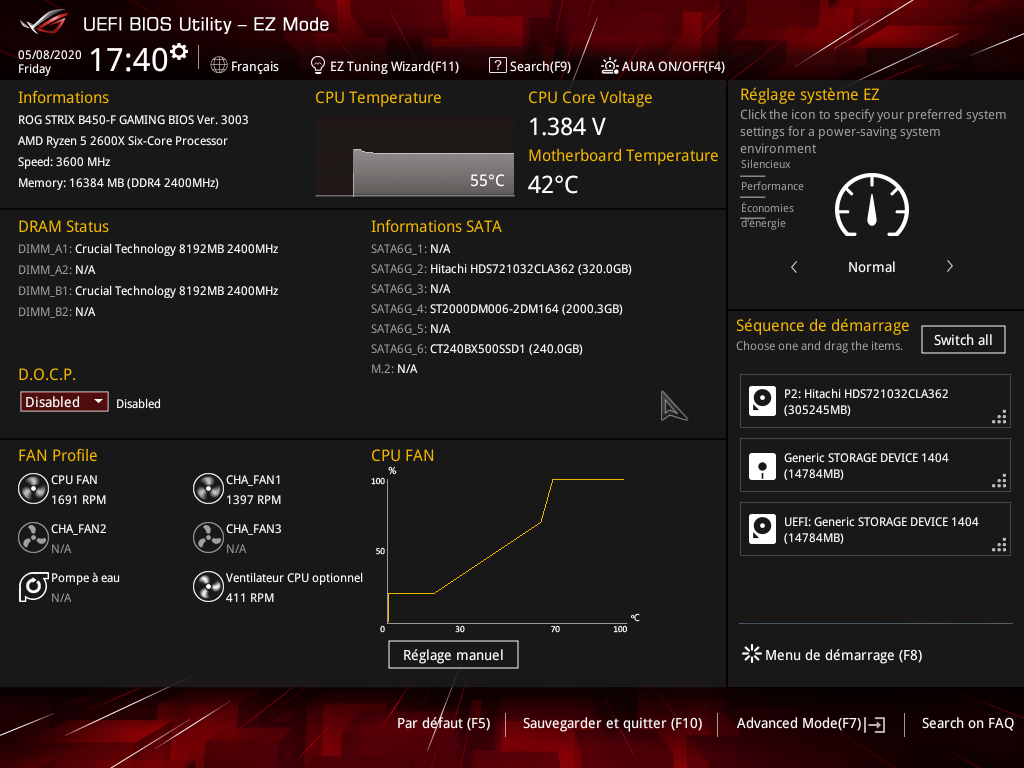
Task: Click the Pompe à eau pump icon
Action: [33, 586]
